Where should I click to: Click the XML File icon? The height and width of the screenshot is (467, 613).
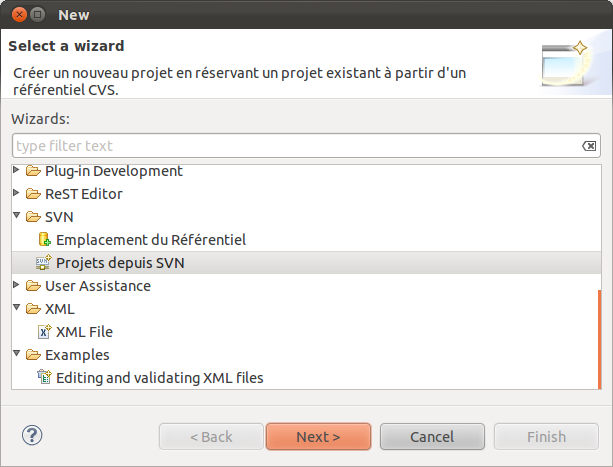pyautogui.click(x=44, y=331)
